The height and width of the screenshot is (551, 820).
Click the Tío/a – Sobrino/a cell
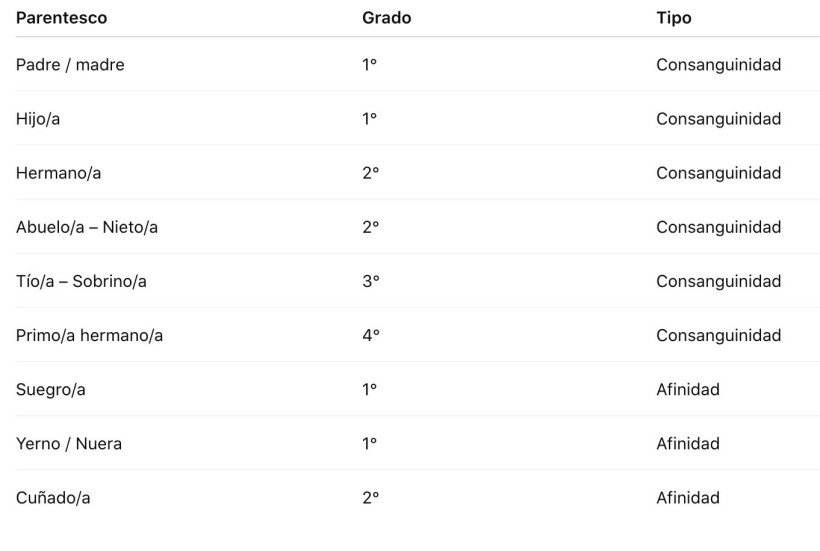pyautogui.click(x=81, y=281)
